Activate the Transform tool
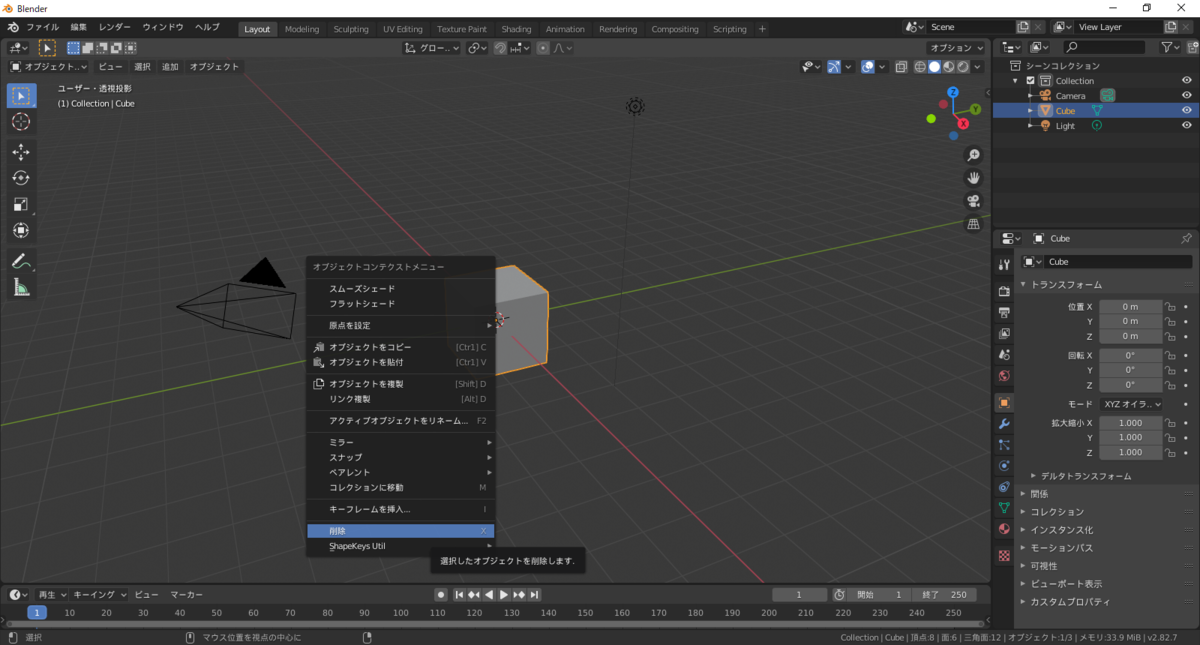1200x645 pixels. pos(21,230)
